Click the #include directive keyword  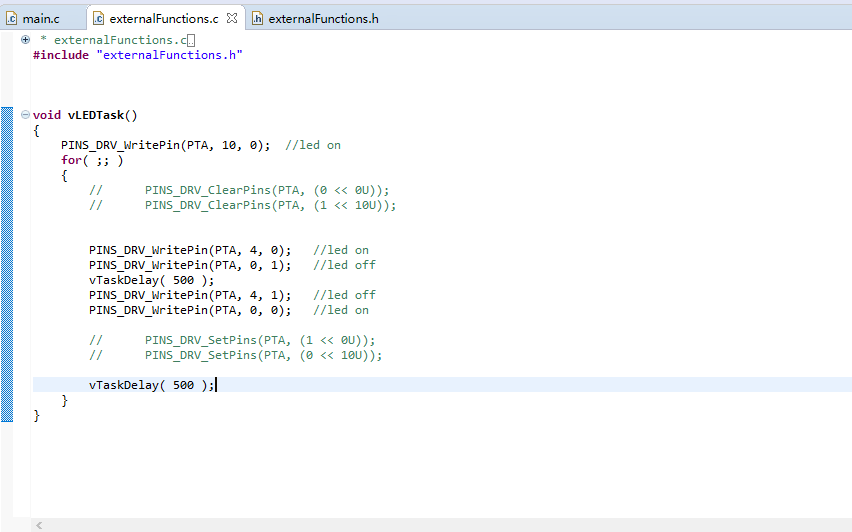tap(61, 55)
